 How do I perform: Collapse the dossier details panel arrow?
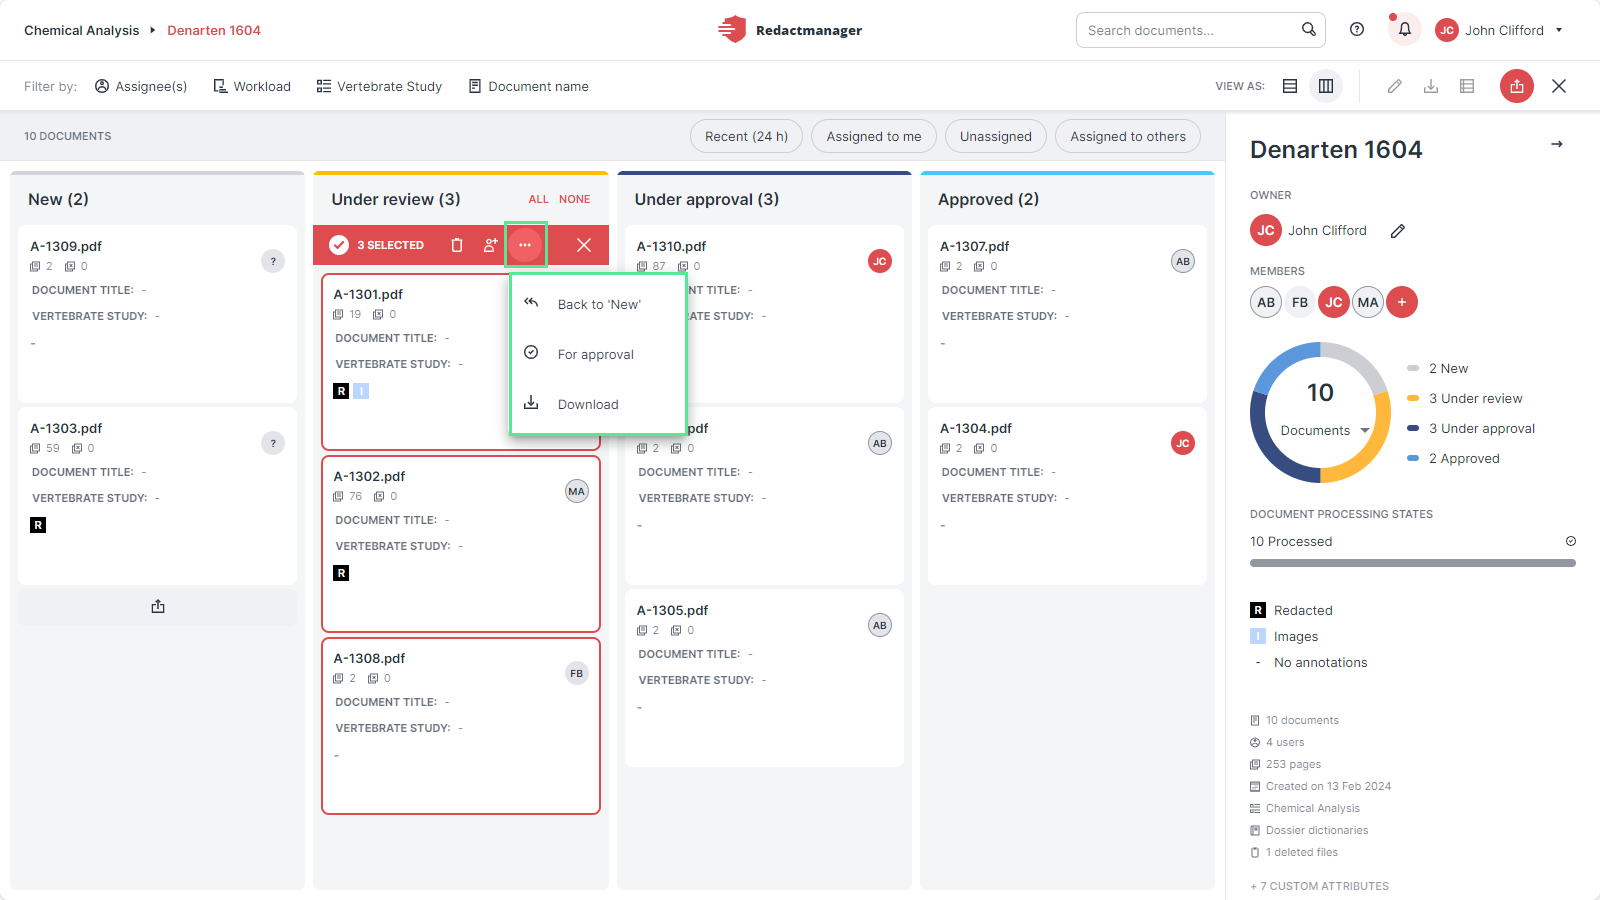[x=1557, y=144]
